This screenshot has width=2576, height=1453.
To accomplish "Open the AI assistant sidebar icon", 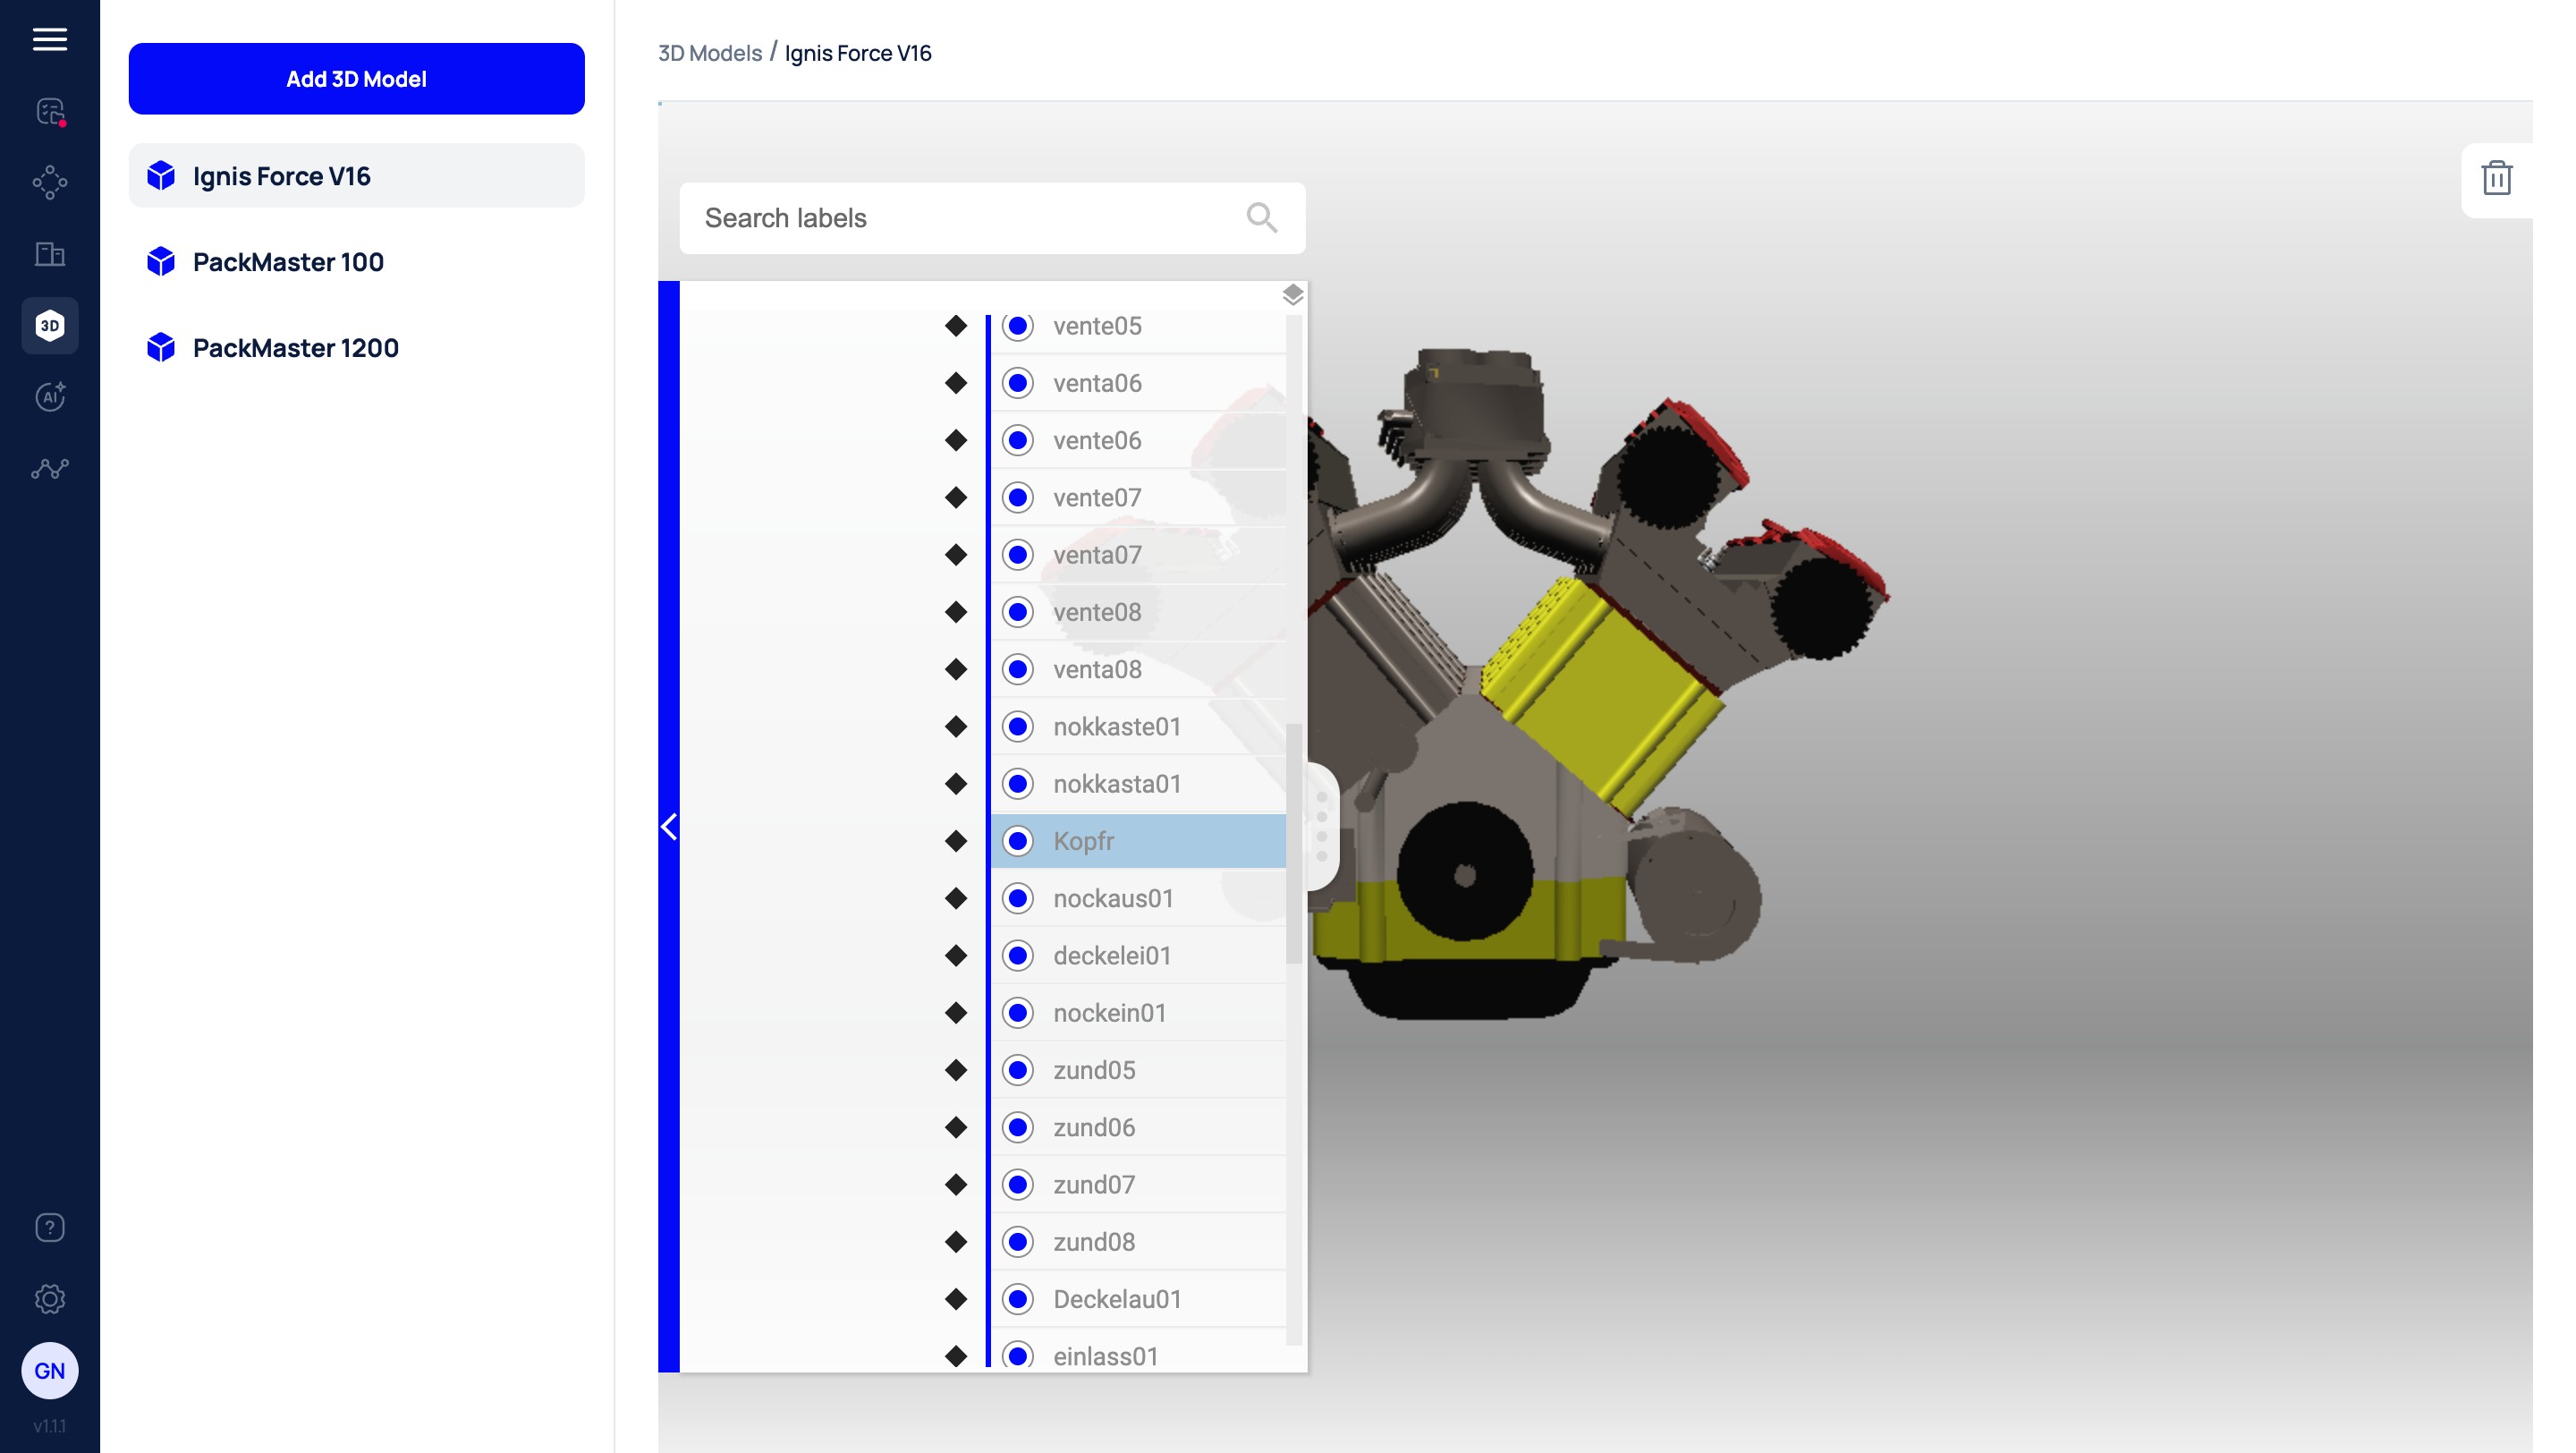I will coord(49,397).
